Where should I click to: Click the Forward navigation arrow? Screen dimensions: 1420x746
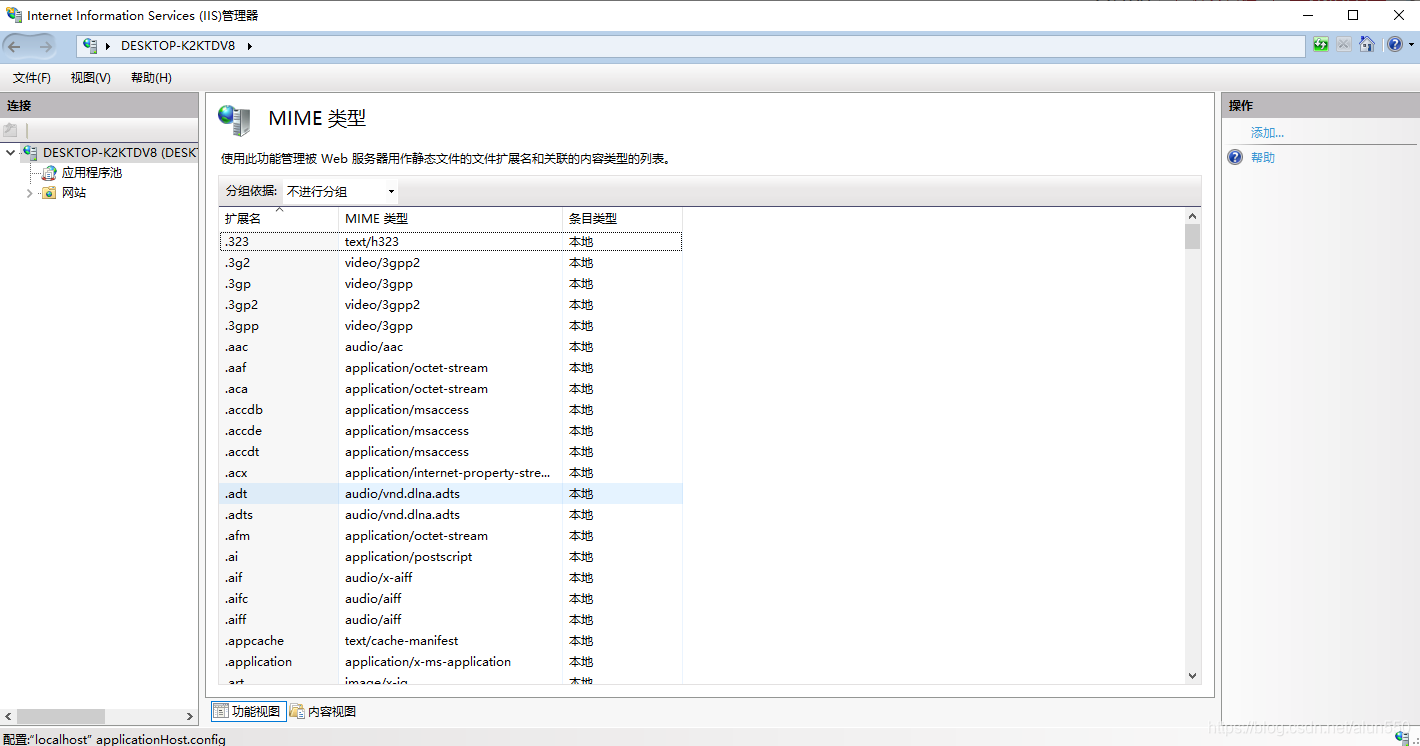coord(45,46)
